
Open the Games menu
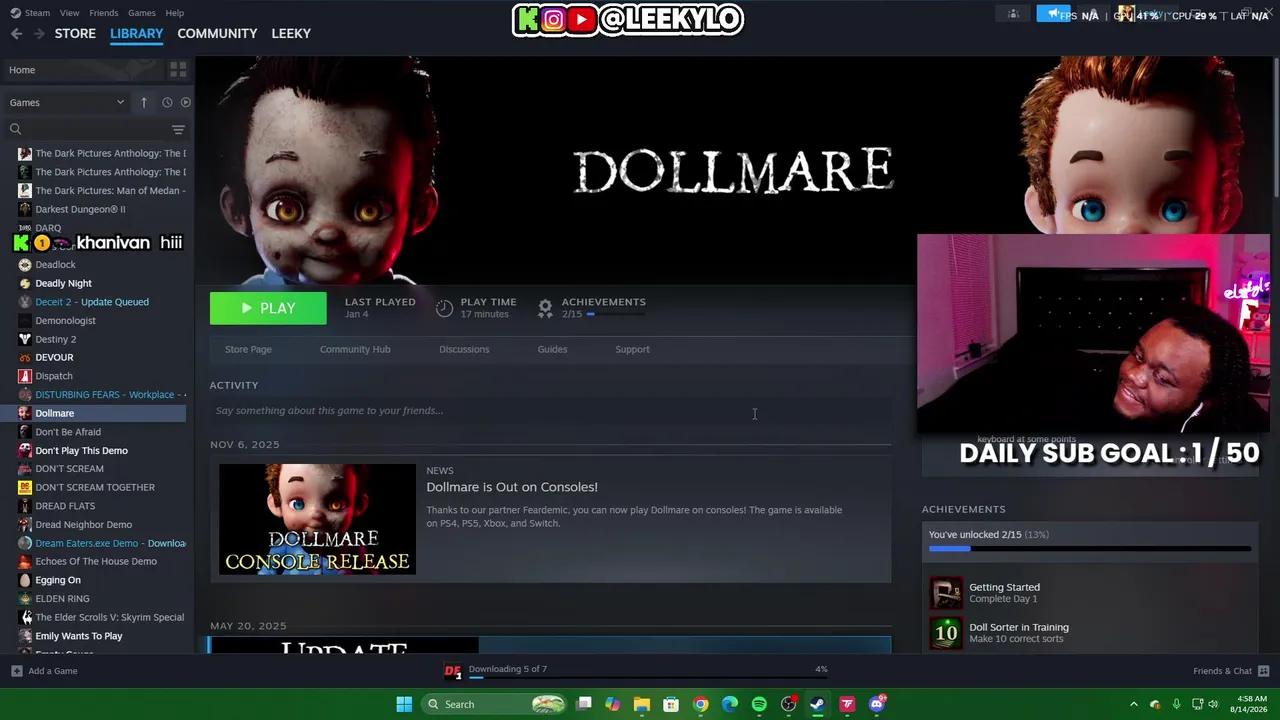141,13
